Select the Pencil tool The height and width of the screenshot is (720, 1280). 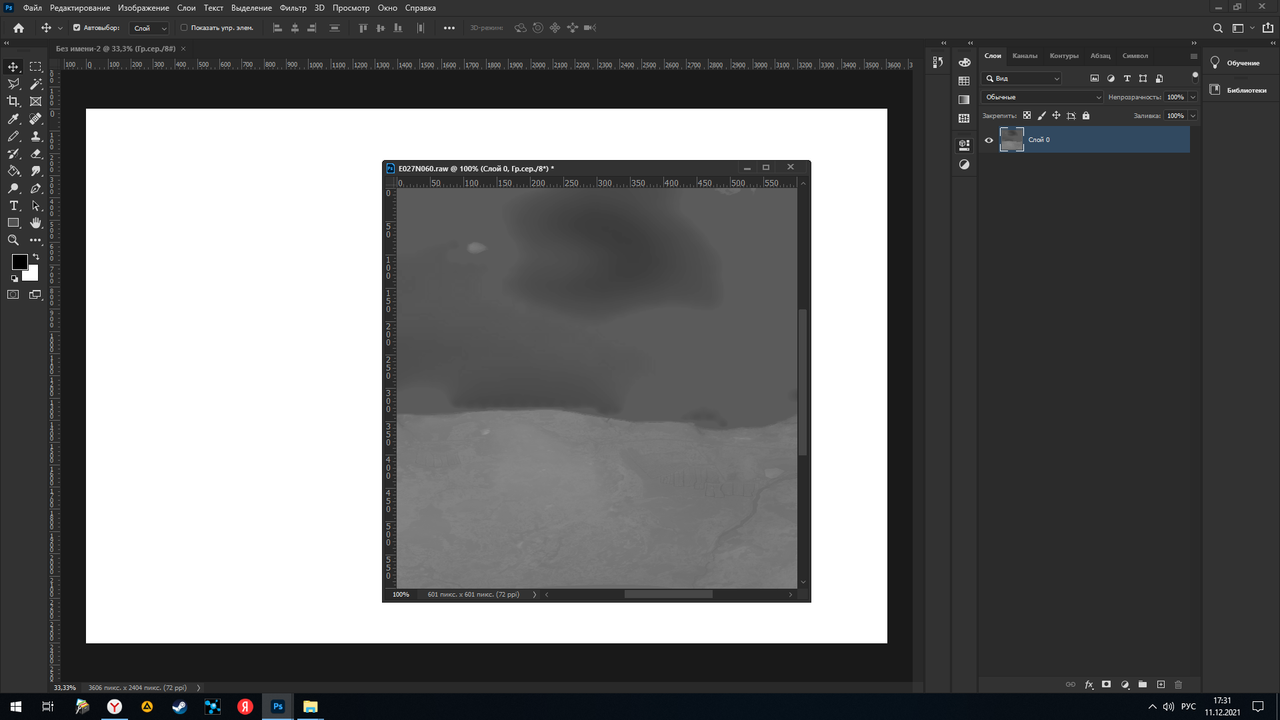tap(14, 136)
